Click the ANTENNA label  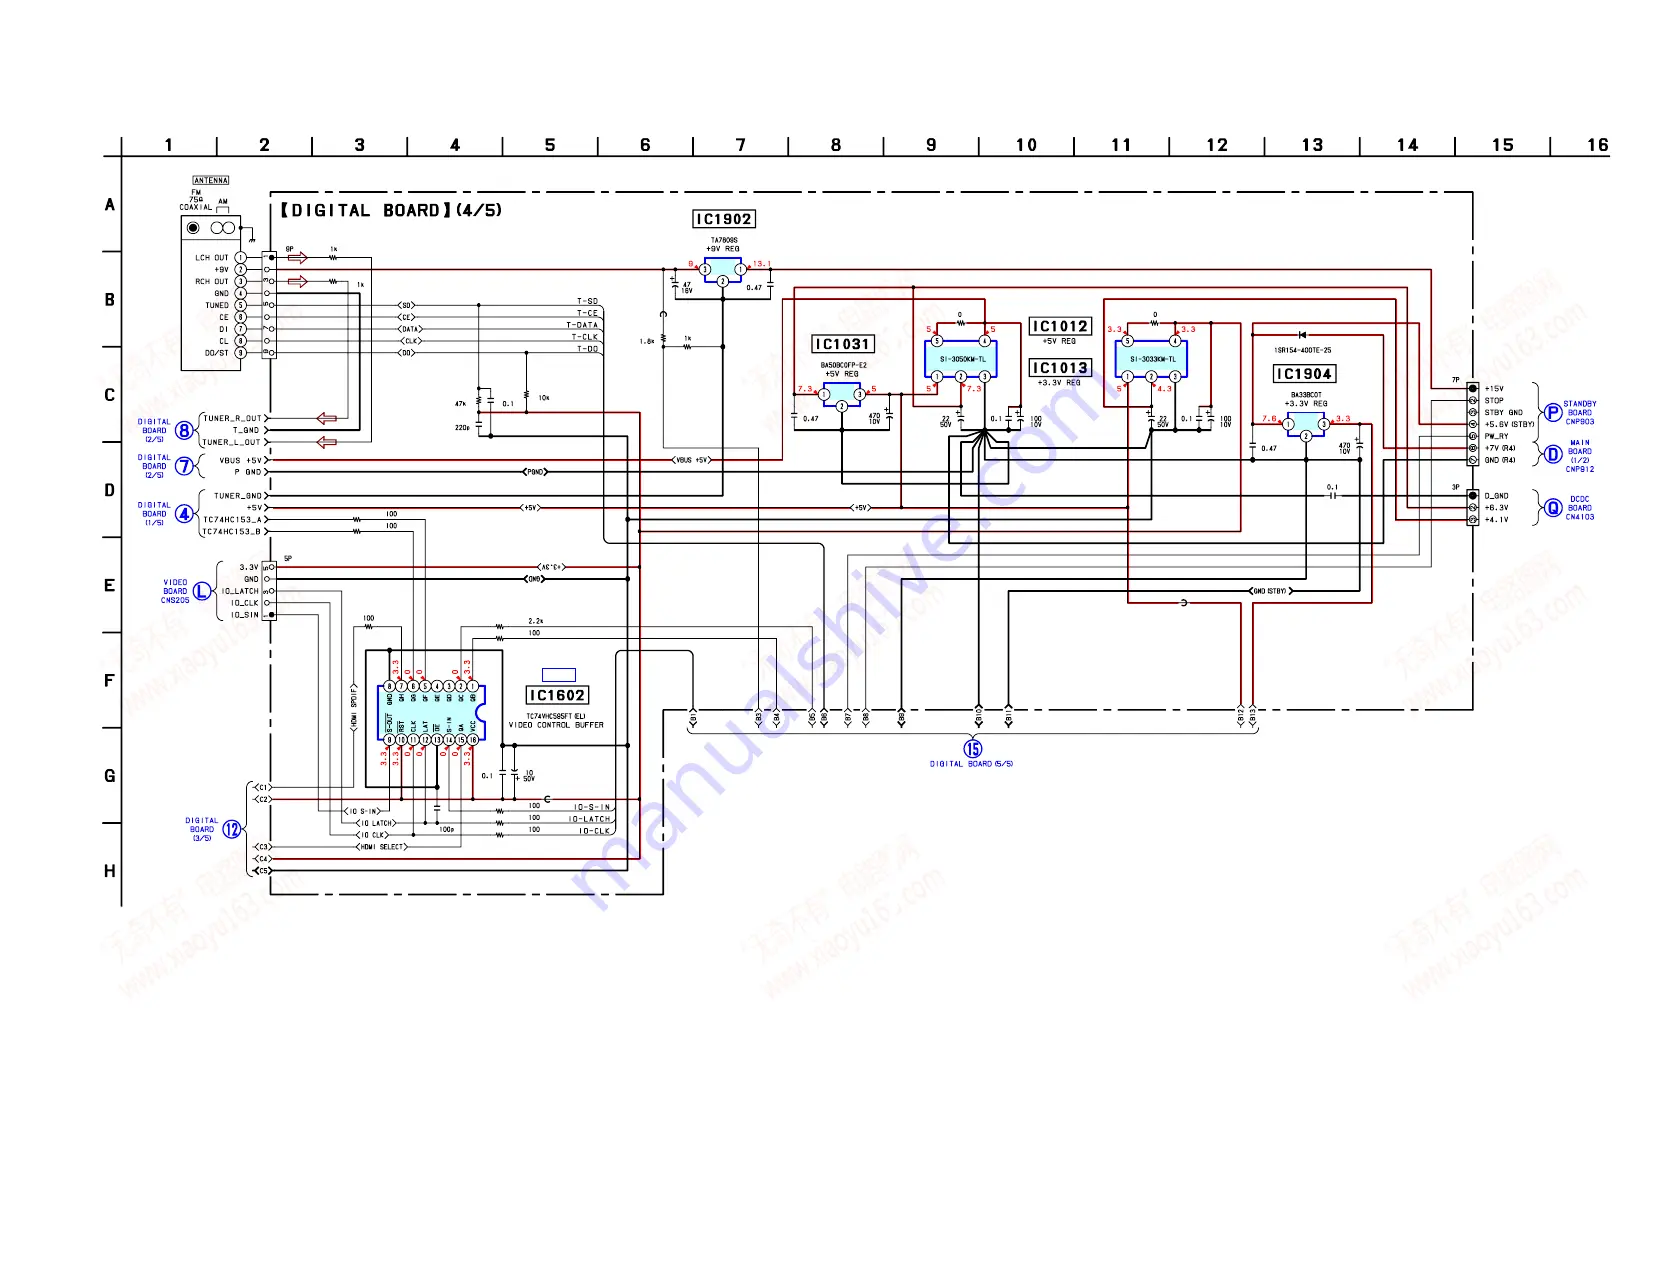pyautogui.click(x=211, y=181)
